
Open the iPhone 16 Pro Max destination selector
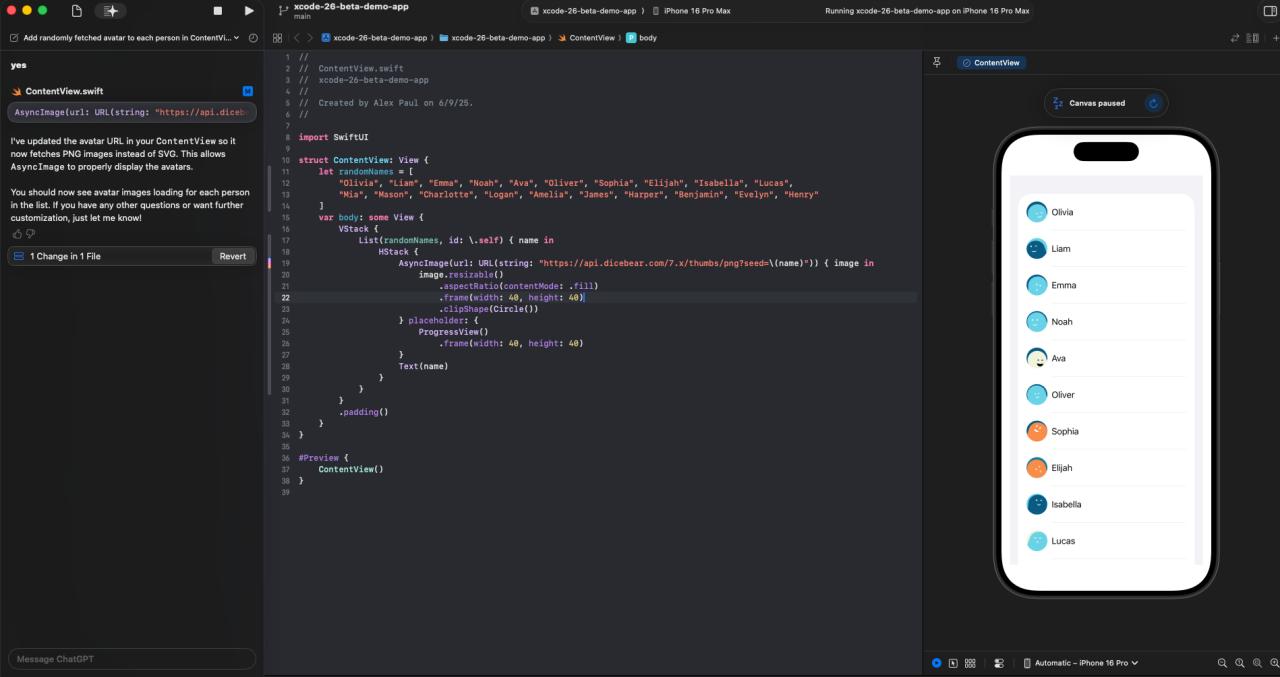(691, 11)
